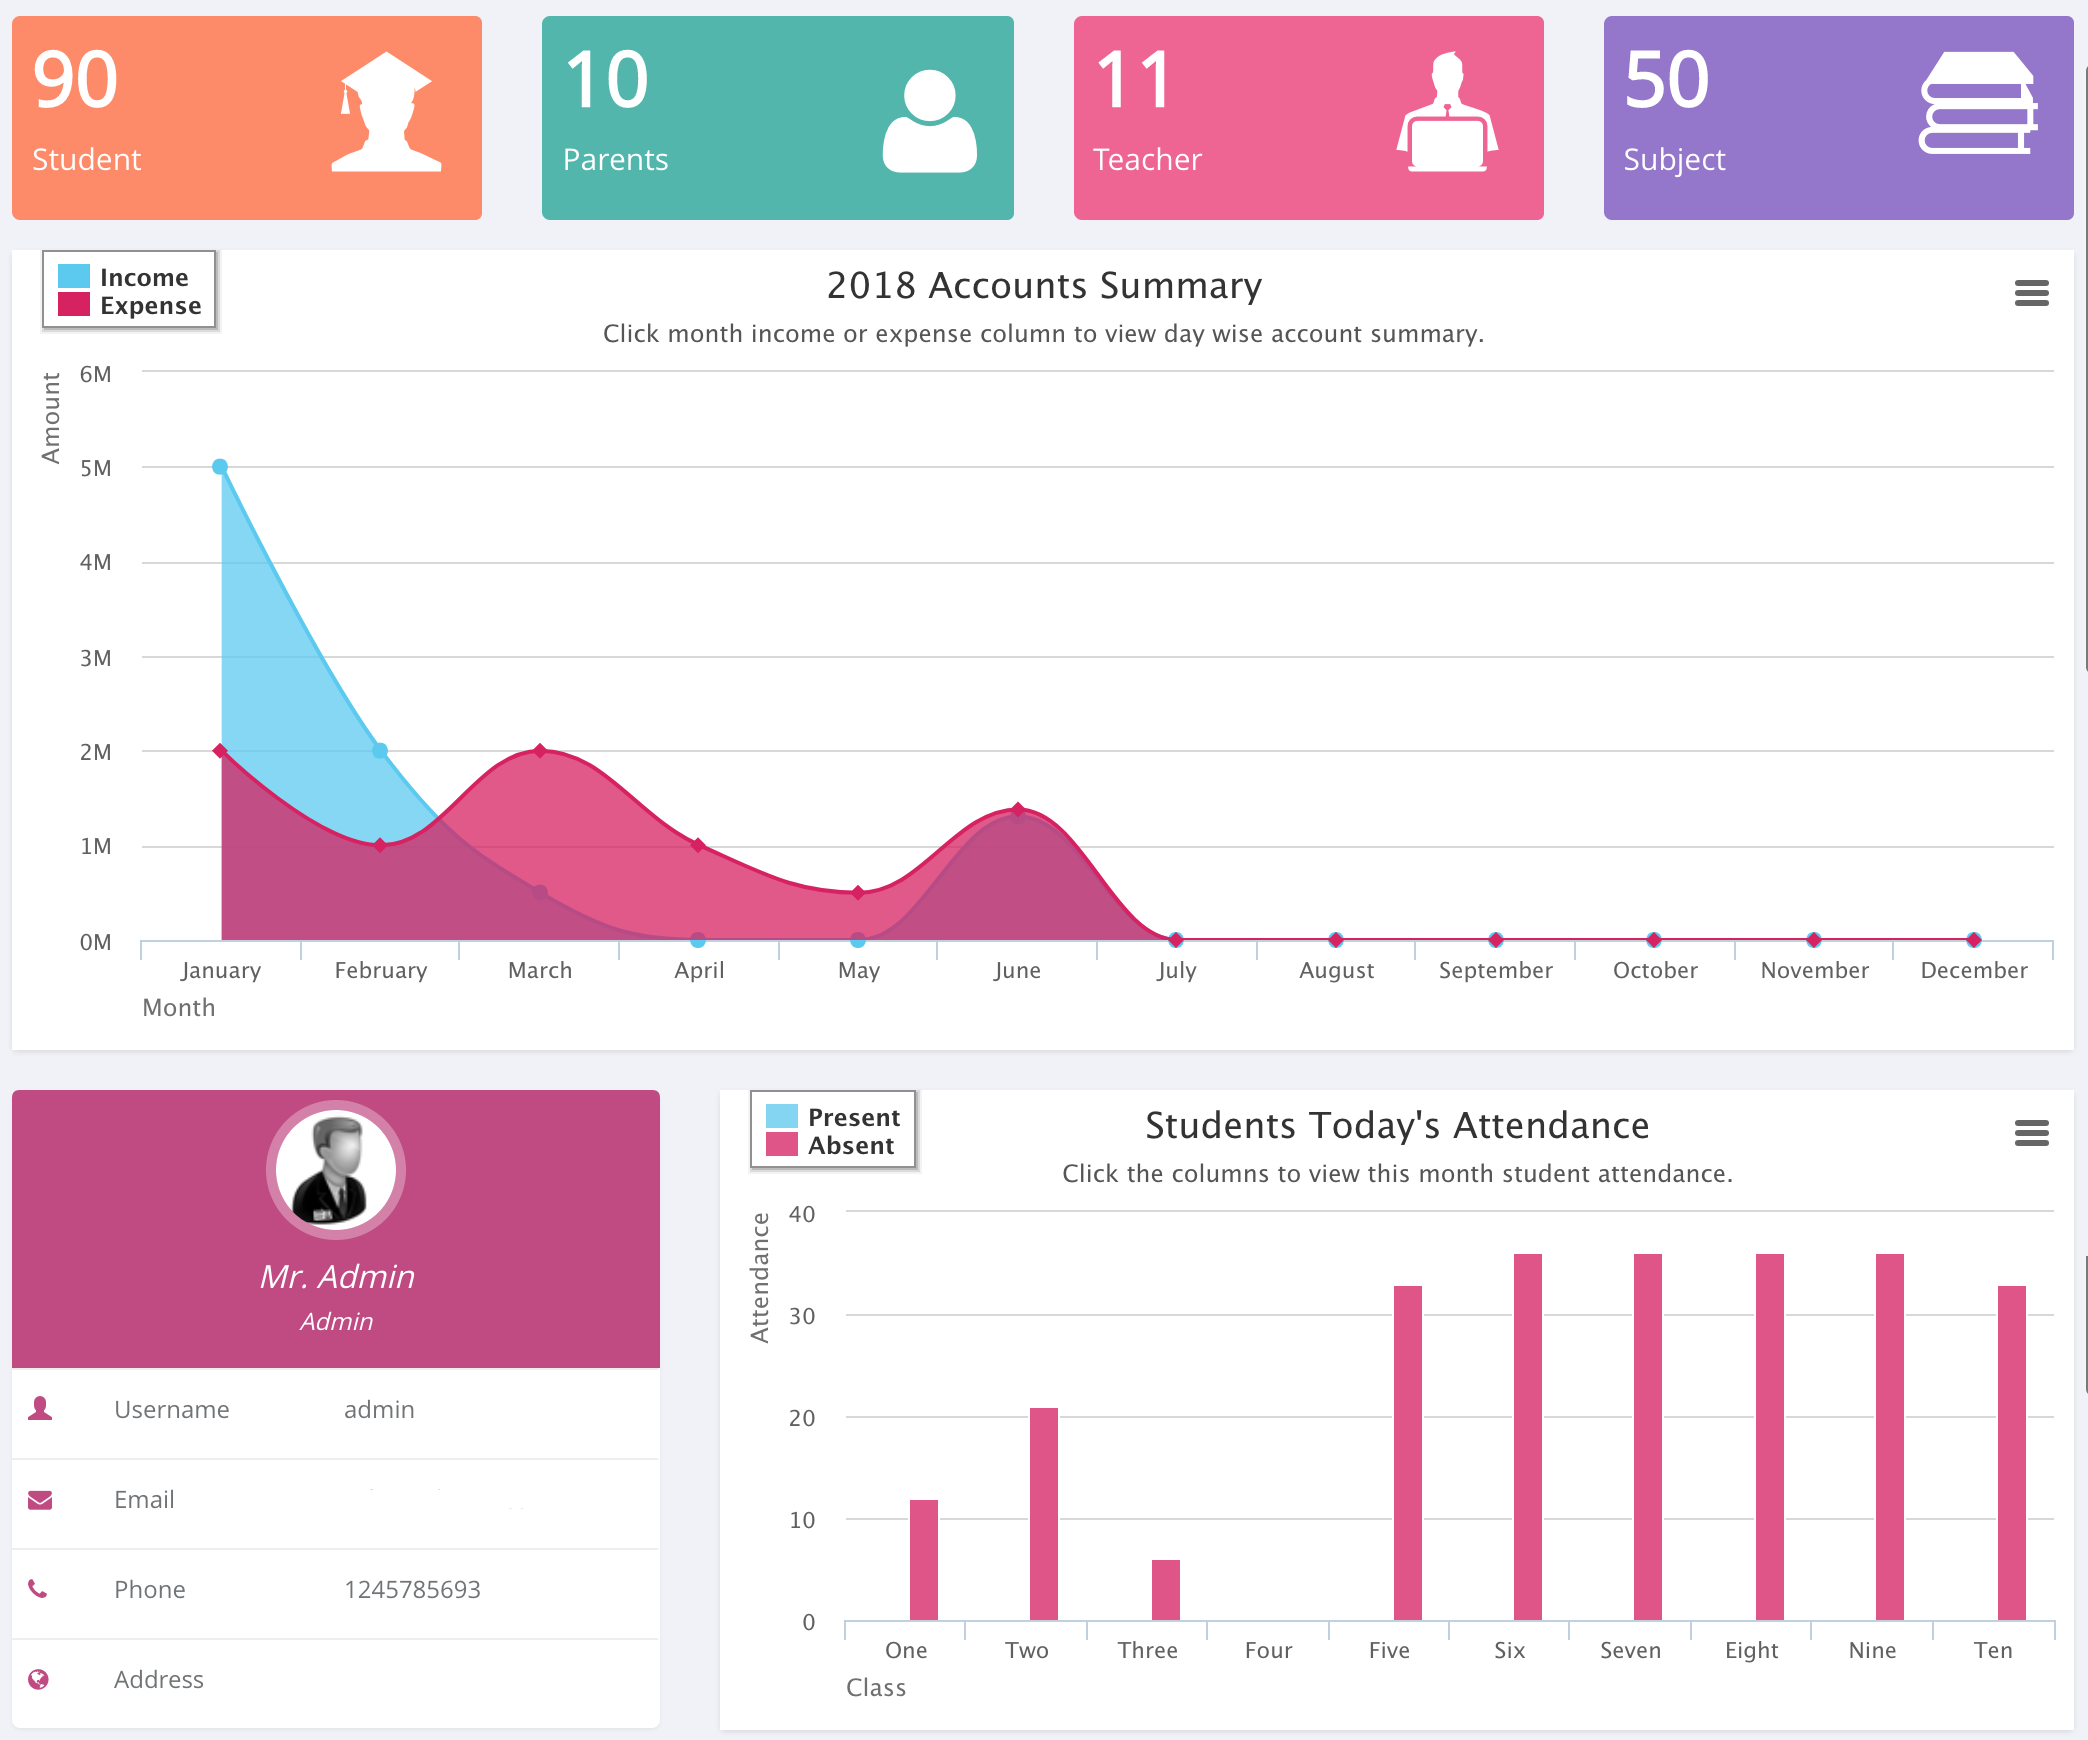Viewport: 2088px width, 1740px height.
Task: Toggle Present series in attendance legend
Action: pyautogui.click(x=853, y=1117)
